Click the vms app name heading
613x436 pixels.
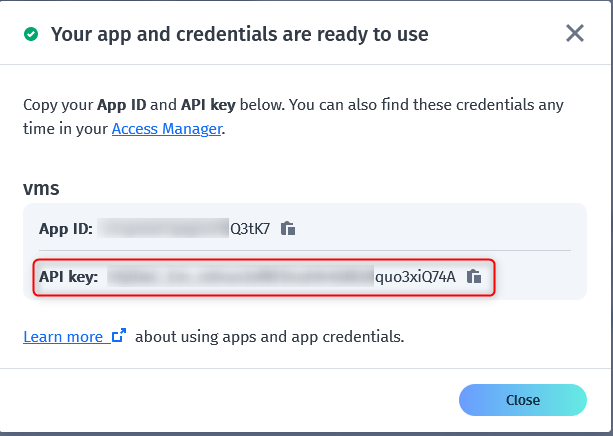pyautogui.click(x=42, y=188)
